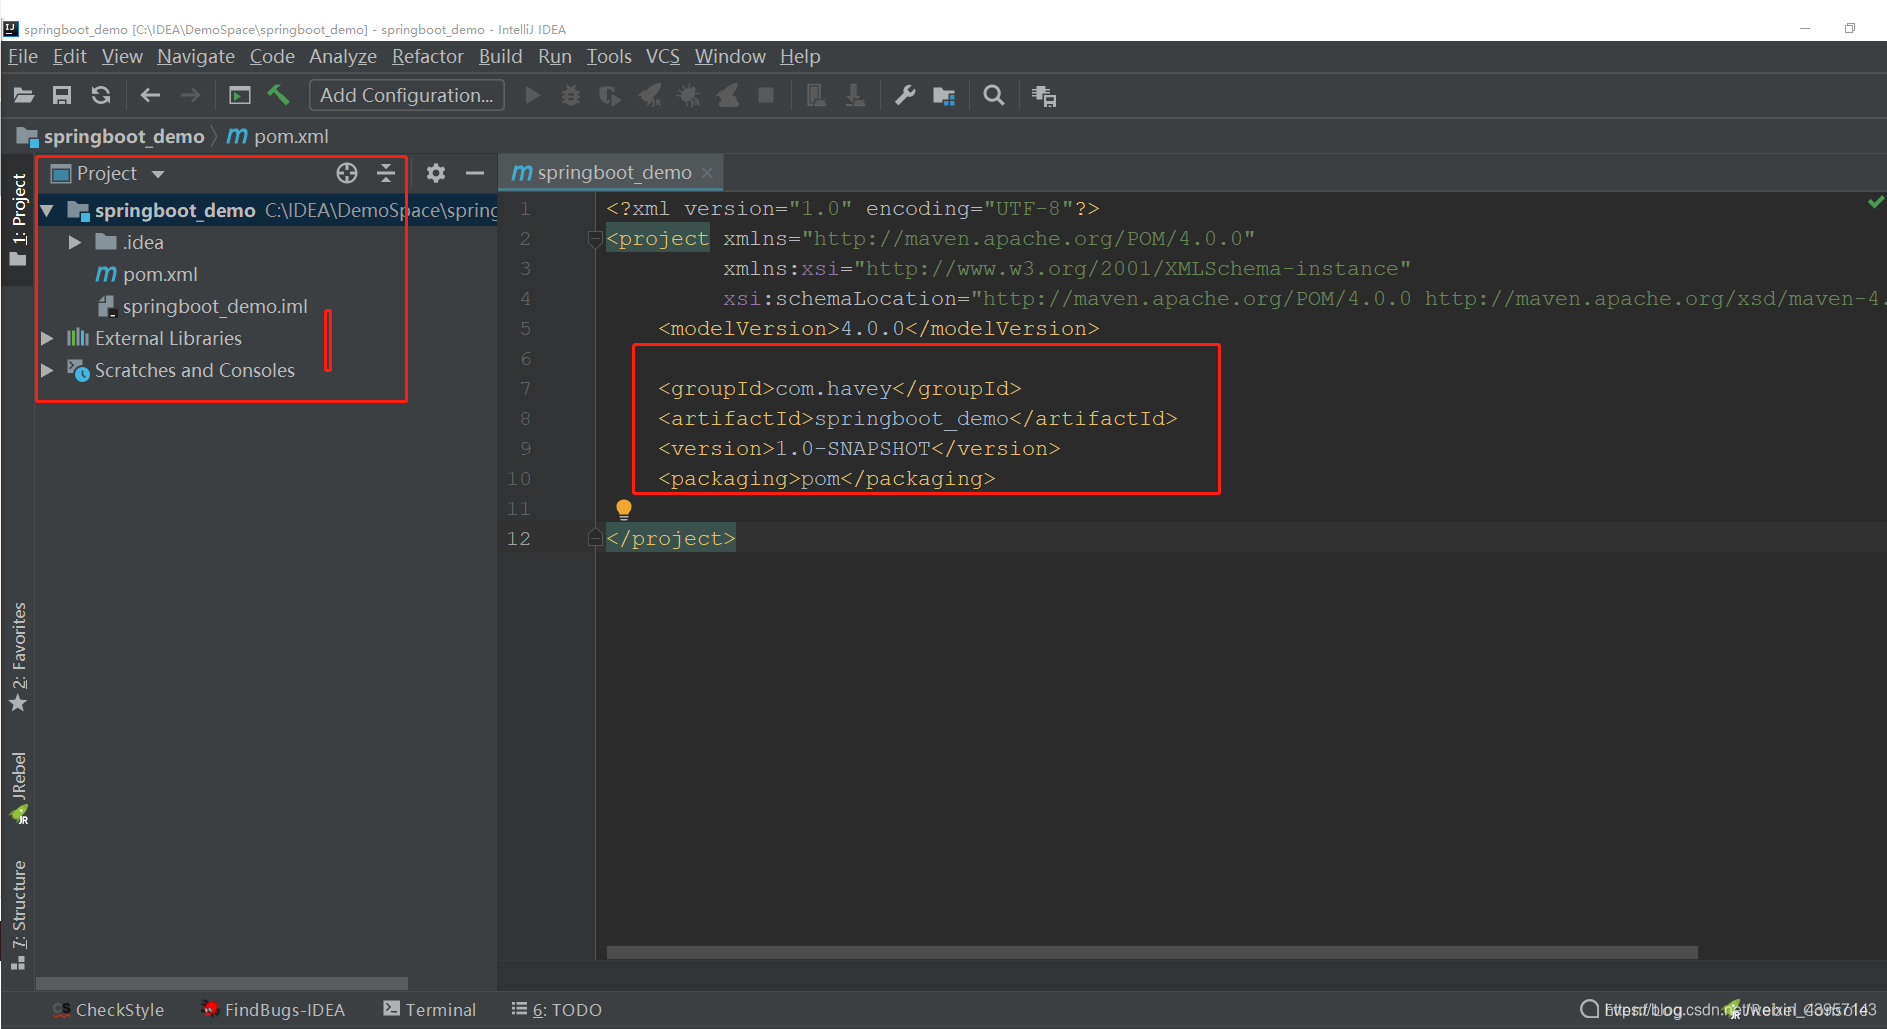Click the Run play button icon

tap(533, 96)
